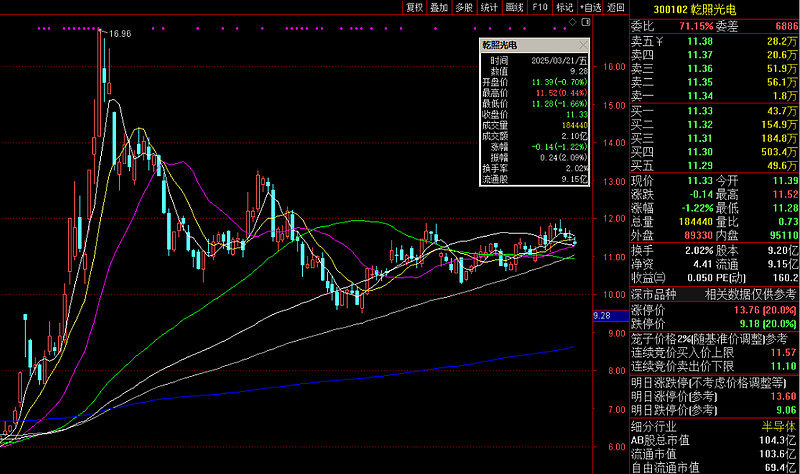
Task: Click the 16.96 peak price label
Action: (119, 34)
